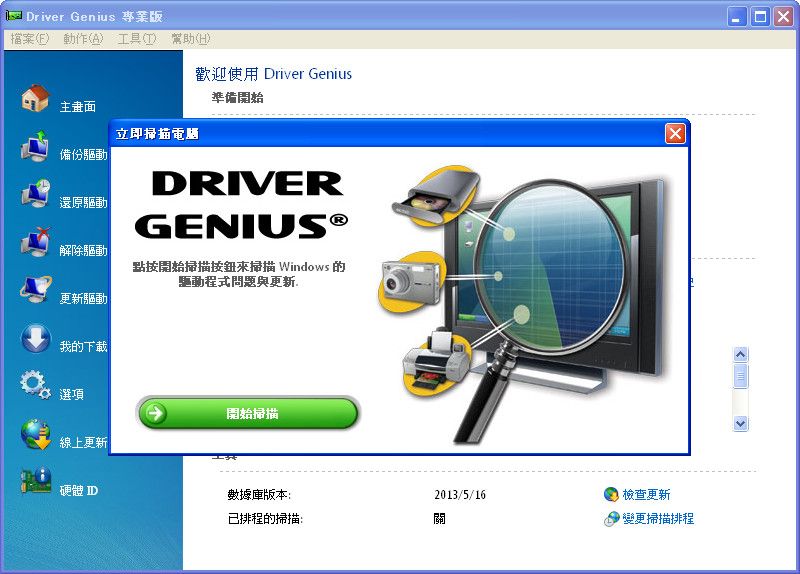Click the gears options icon
The width and height of the screenshot is (800, 574).
tap(36, 385)
